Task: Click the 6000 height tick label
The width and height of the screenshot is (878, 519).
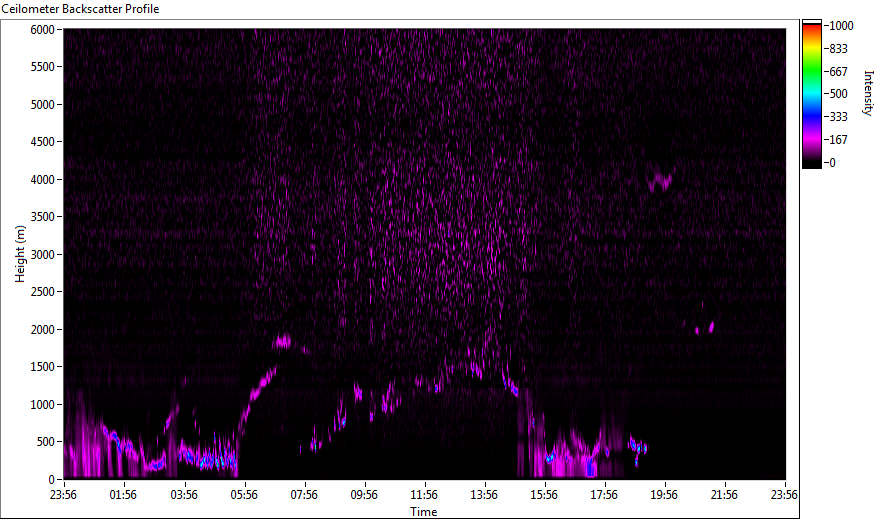Action: pyautogui.click(x=43, y=30)
